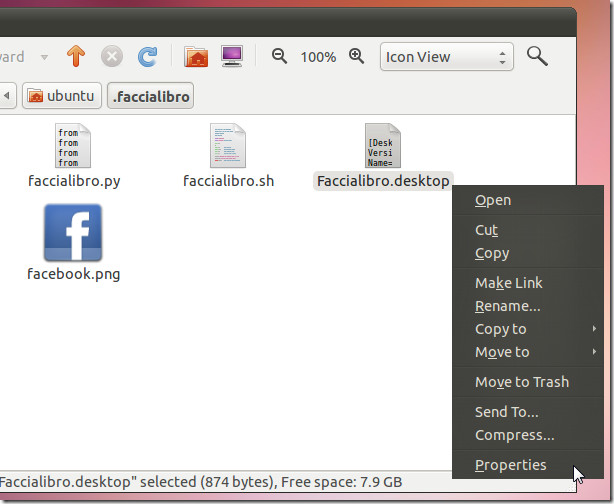The width and height of the screenshot is (614, 504).
Task: Zoom in with the plus magnifier
Action: coord(356,56)
